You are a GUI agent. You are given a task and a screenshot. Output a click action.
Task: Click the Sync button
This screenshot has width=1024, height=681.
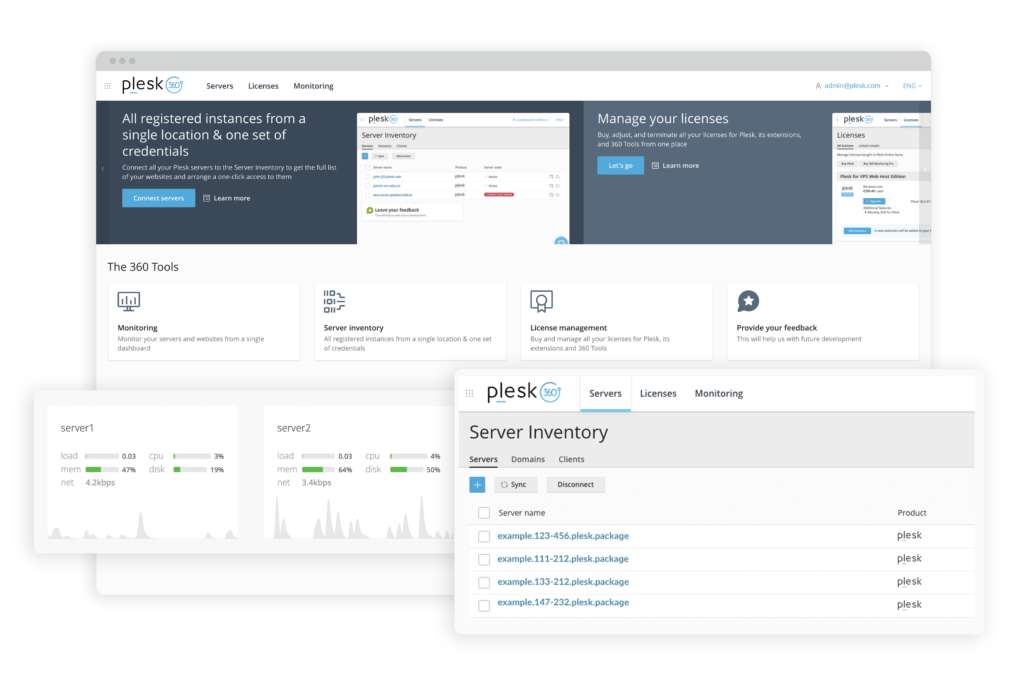[x=515, y=484]
